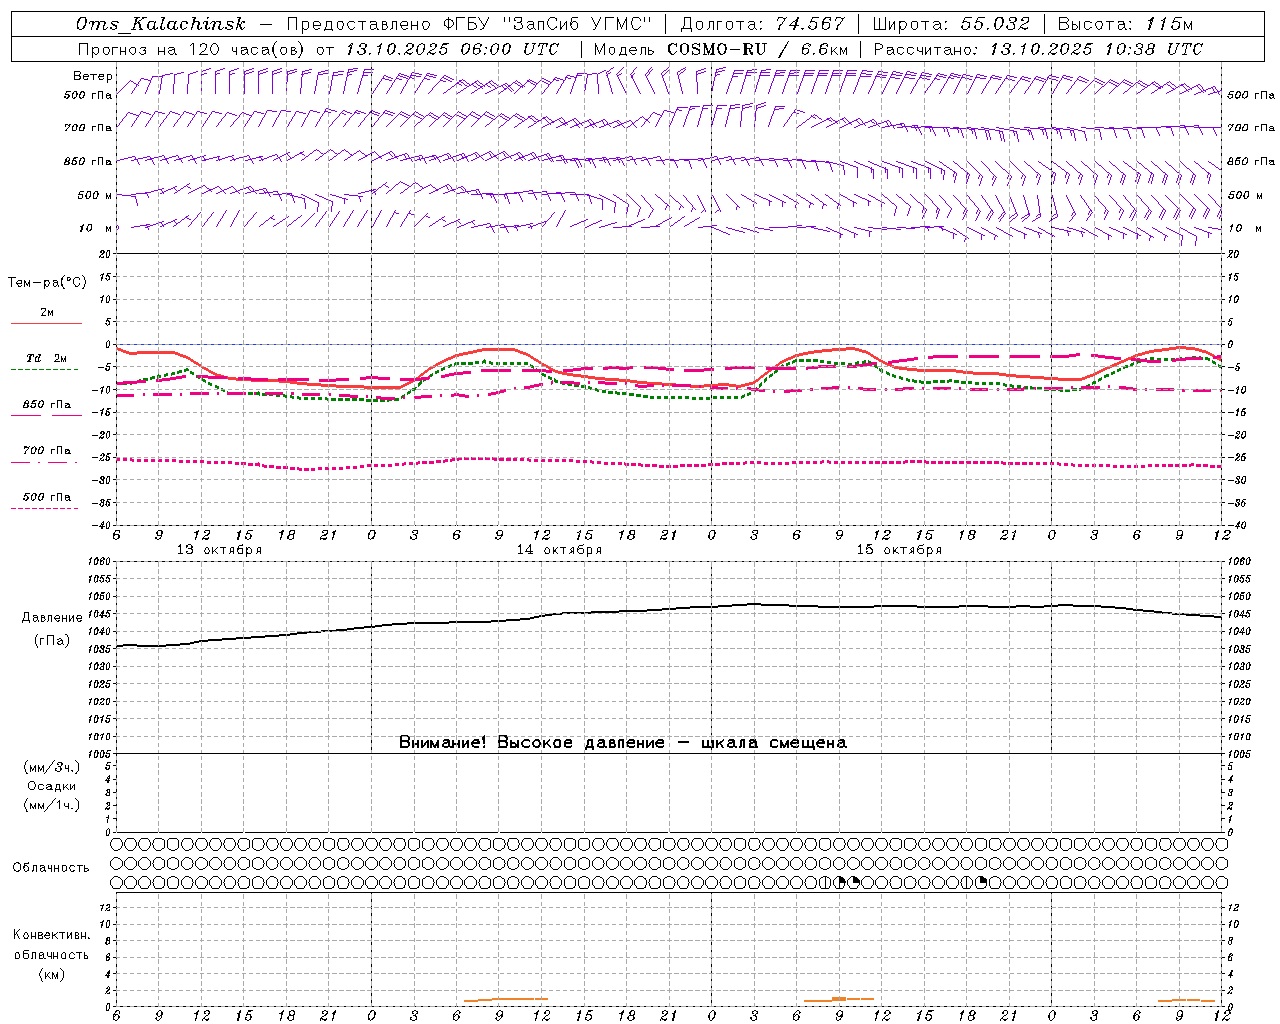Screen dimensions: 1280x1024
Task: Click the orange convective cloud bar on 15 October
Action: tap(839, 999)
